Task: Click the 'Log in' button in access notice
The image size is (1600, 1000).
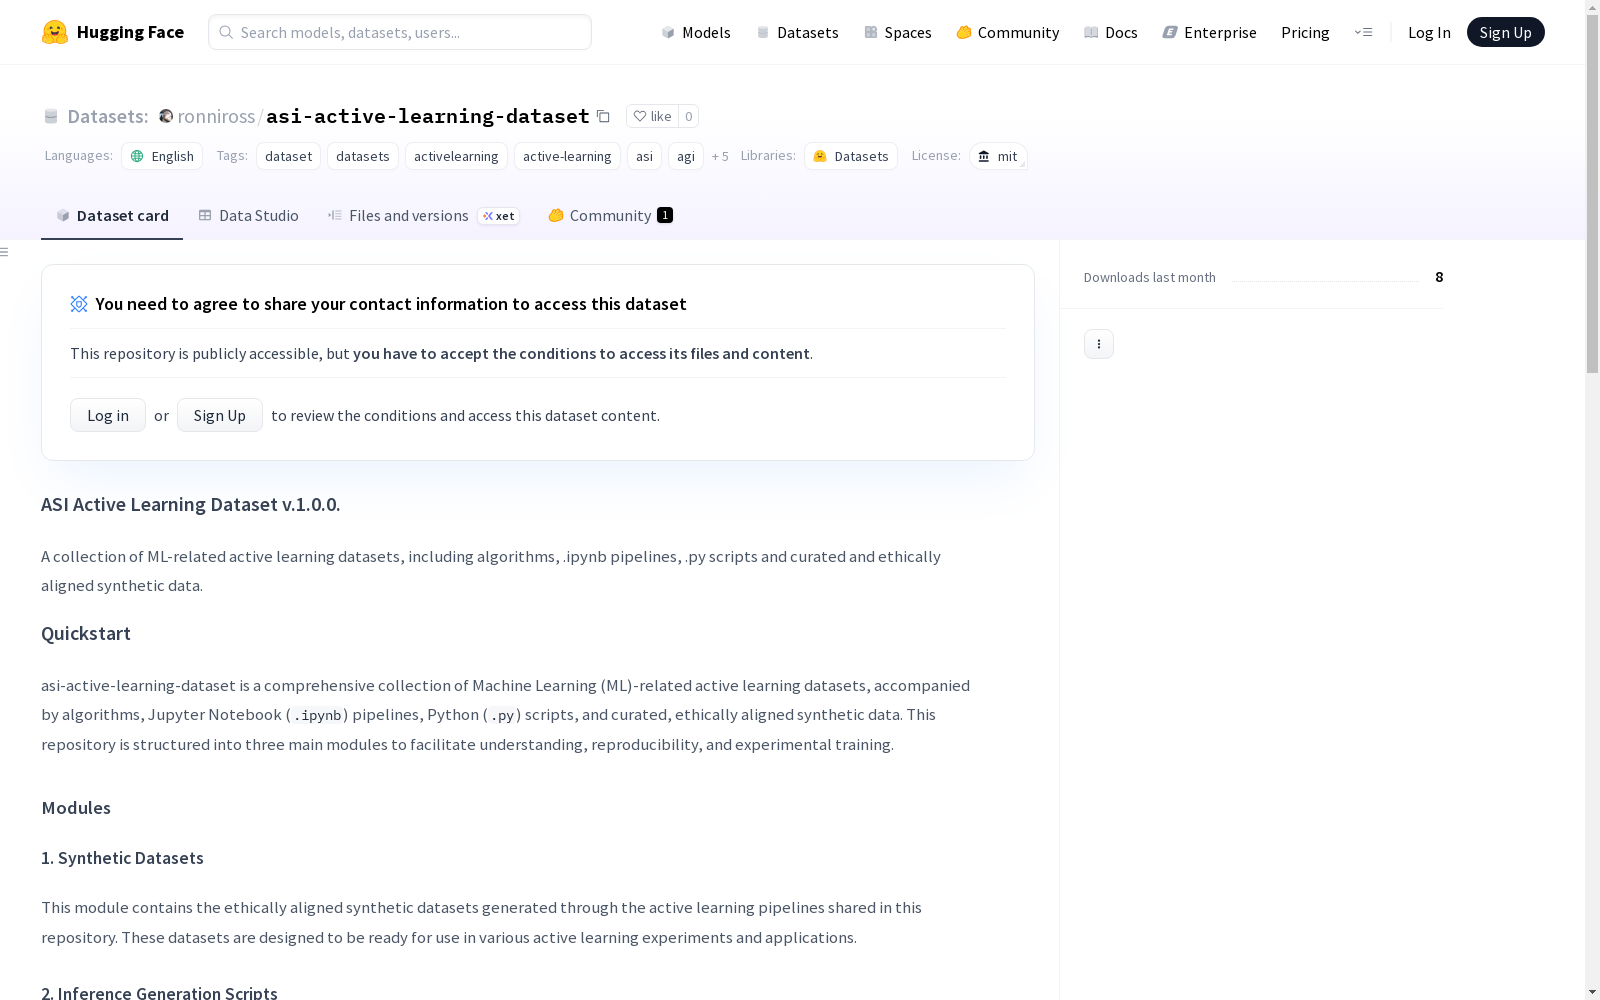Action: pyautogui.click(x=108, y=415)
